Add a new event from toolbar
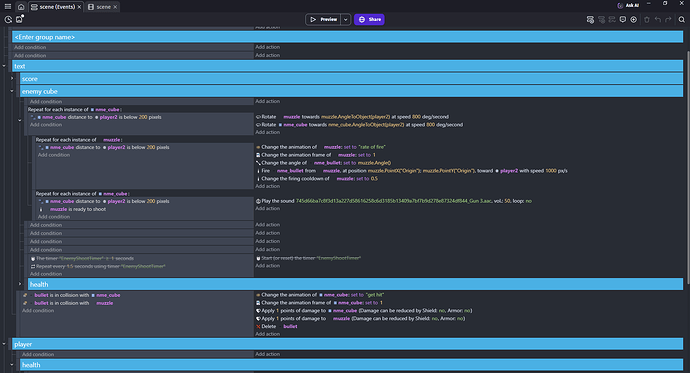 590,19
